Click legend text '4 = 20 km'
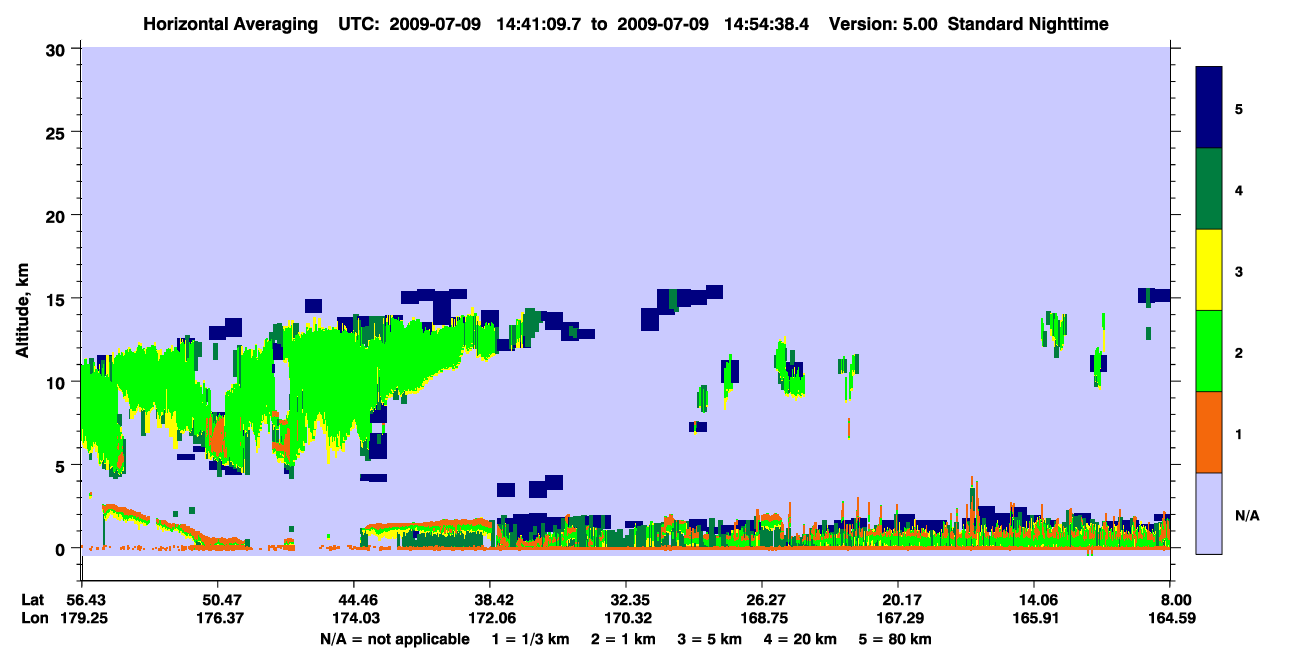The width and height of the screenshot is (1300, 667). click(x=802, y=638)
